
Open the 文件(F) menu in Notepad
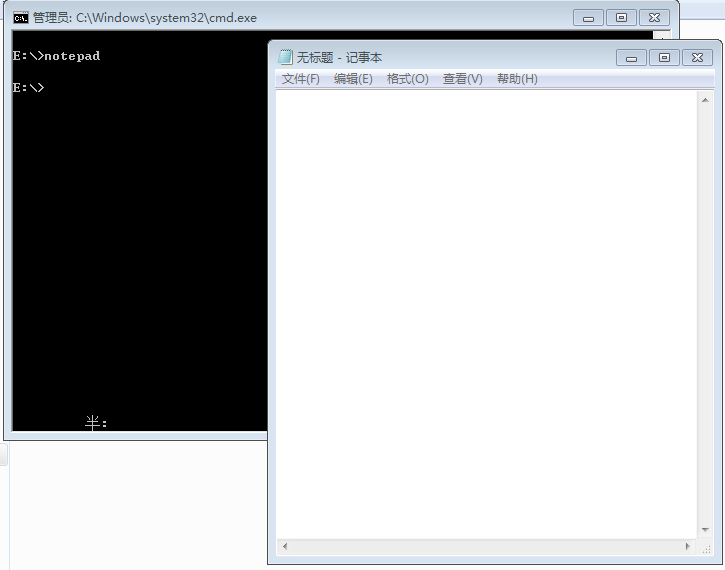(x=301, y=79)
